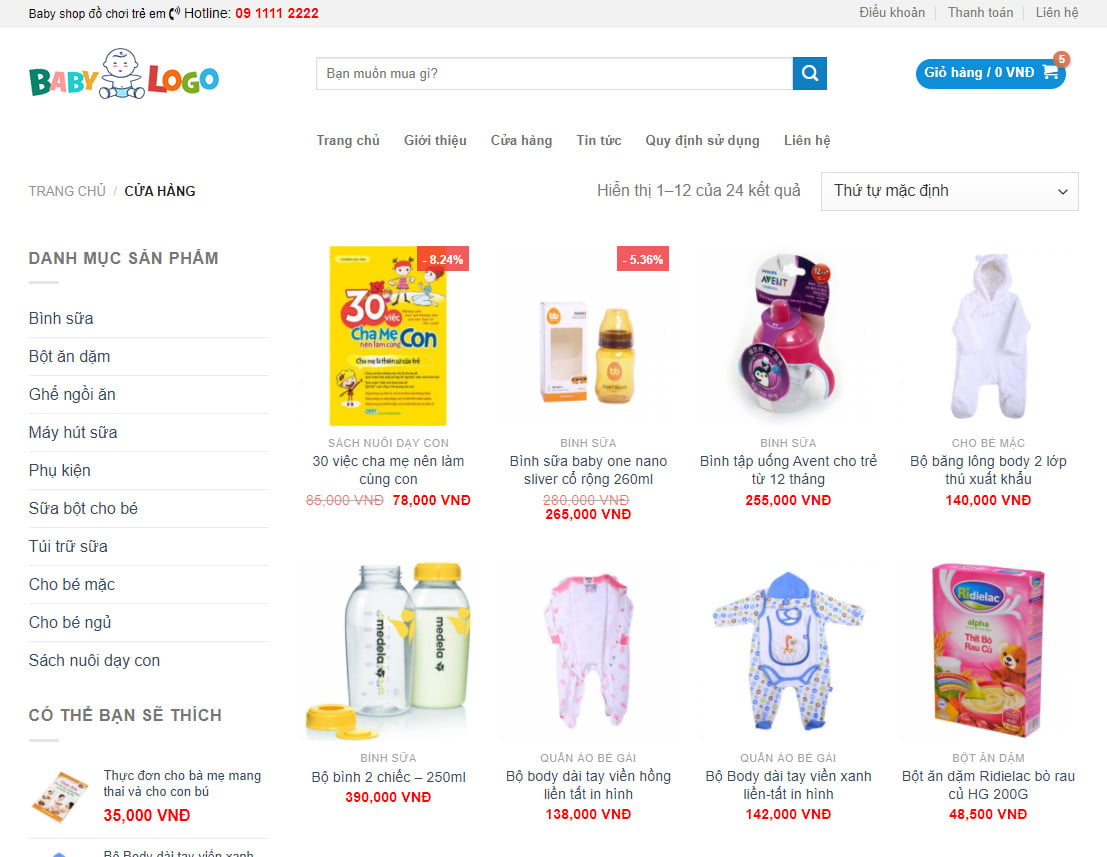Open the Medela two-bottle set image

pos(388,651)
